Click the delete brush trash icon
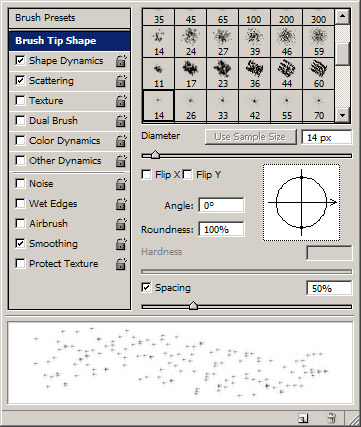361x427 pixels. [330, 418]
